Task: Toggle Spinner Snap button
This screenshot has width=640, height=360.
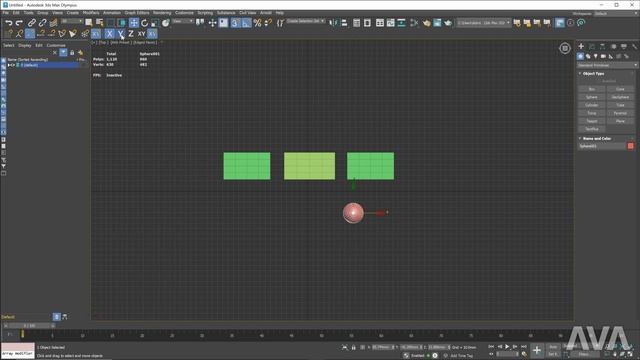Action: coord(268,23)
